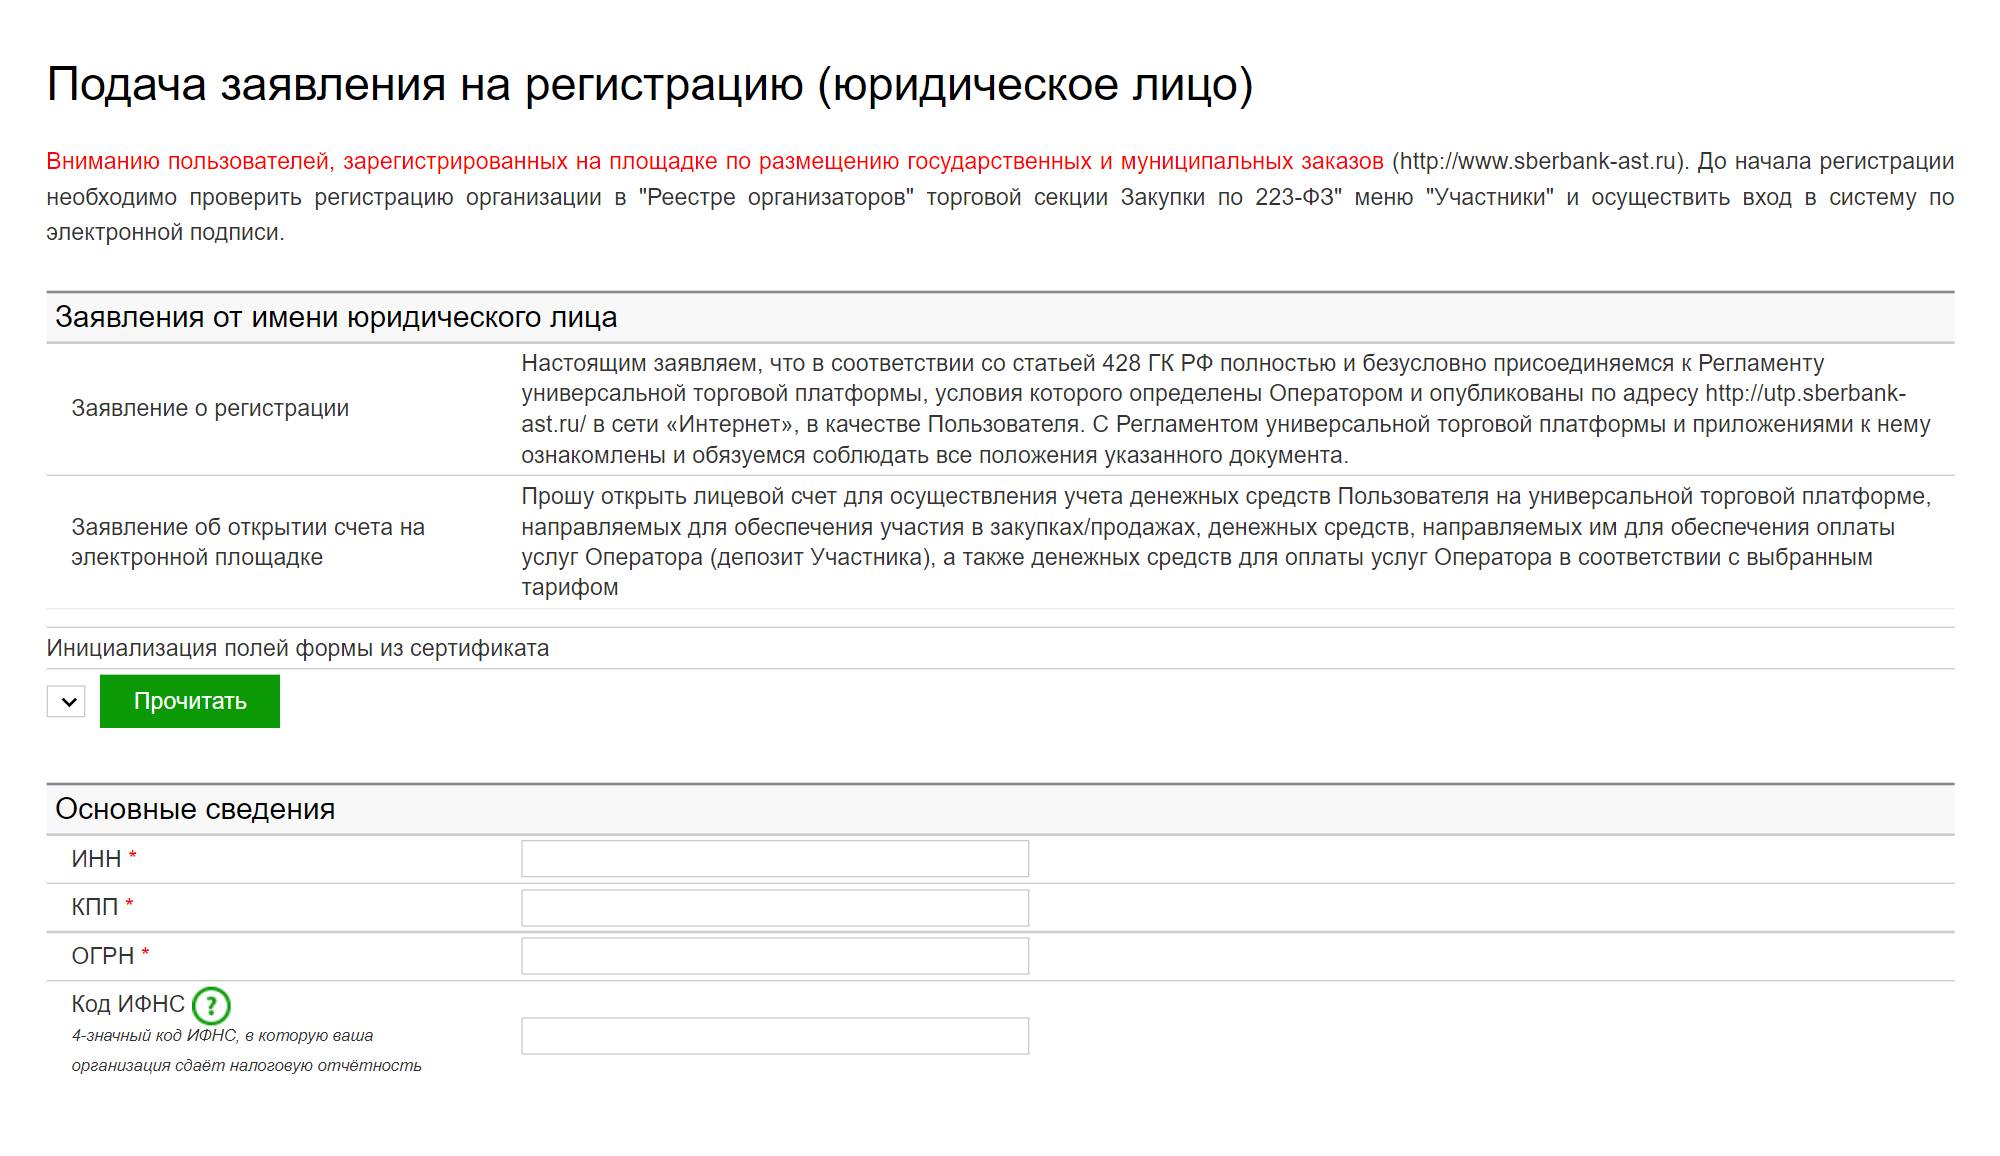Expand the dropdown chevron beside certificate selector
Viewport: 2000px width, 1156px height.
(x=65, y=702)
